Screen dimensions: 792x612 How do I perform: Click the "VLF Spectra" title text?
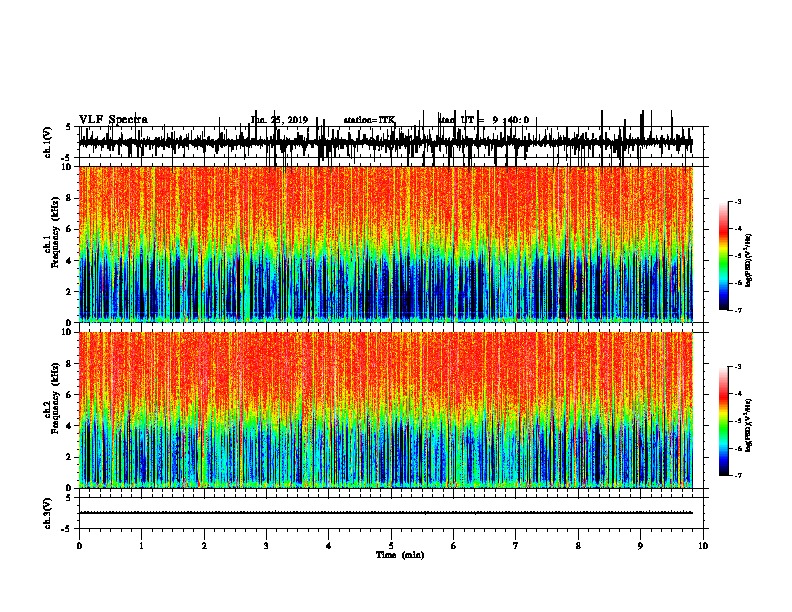coord(113,120)
